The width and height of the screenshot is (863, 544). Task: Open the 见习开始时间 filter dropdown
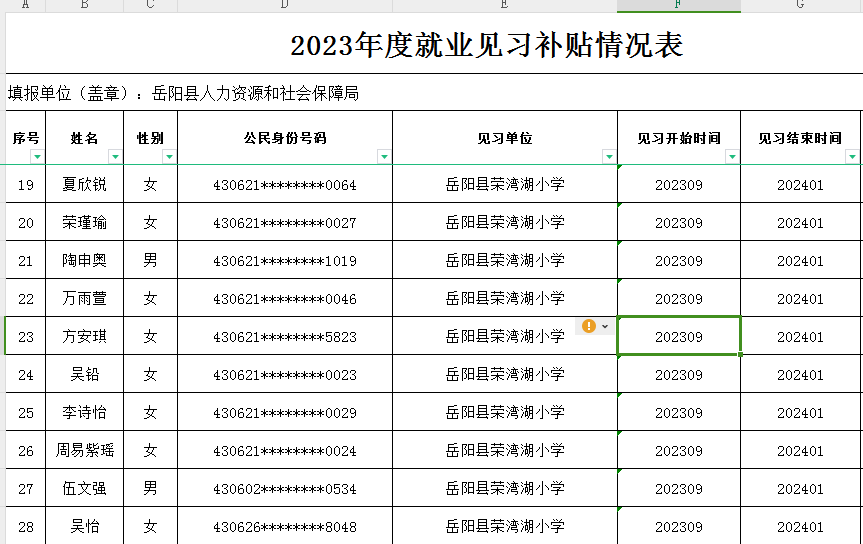coord(732,157)
